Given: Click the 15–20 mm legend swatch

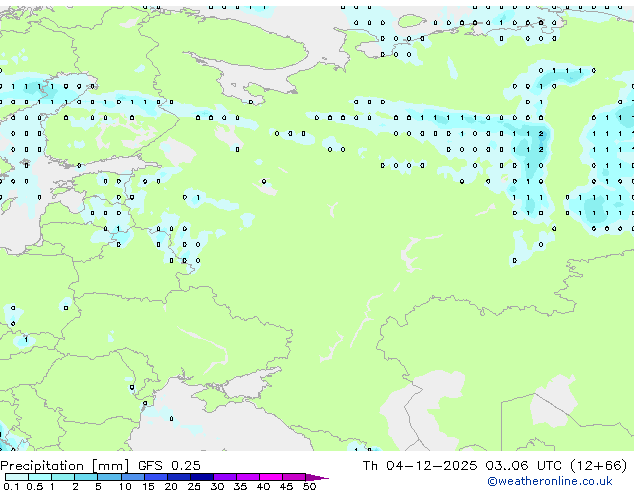Looking at the screenshot, I should click(x=156, y=477).
